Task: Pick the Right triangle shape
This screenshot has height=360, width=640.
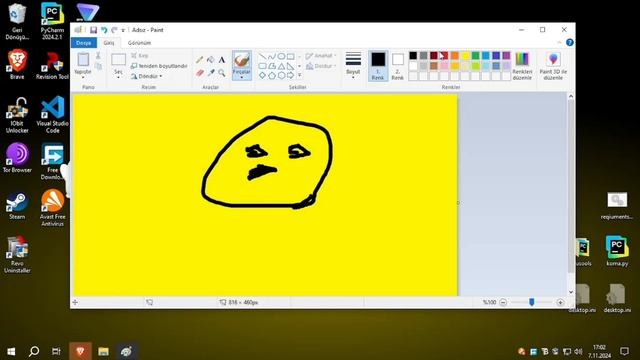Action: tap(291, 66)
